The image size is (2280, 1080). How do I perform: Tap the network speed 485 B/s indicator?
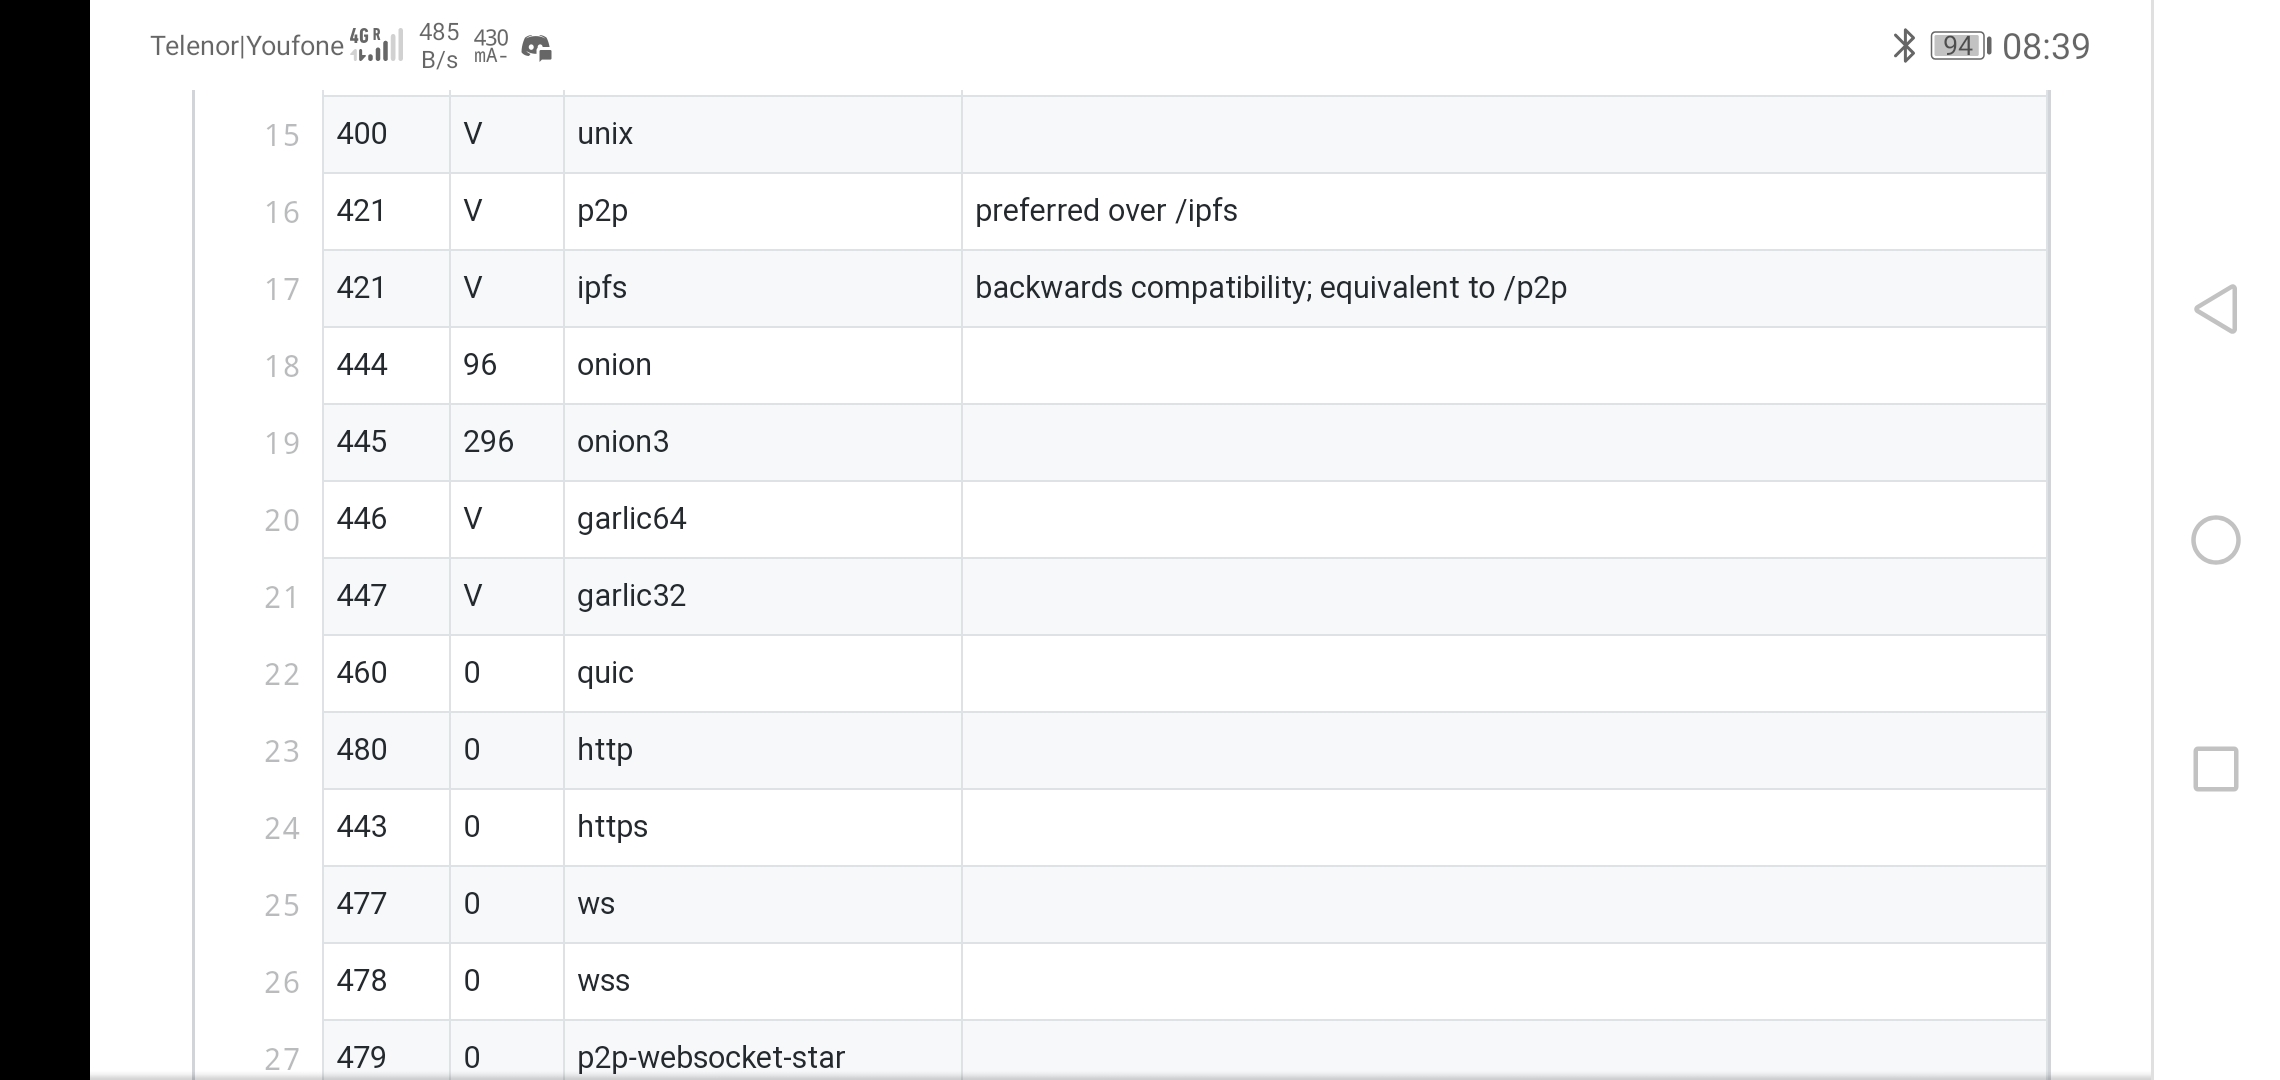pyautogui.click(x=439, y=46)
